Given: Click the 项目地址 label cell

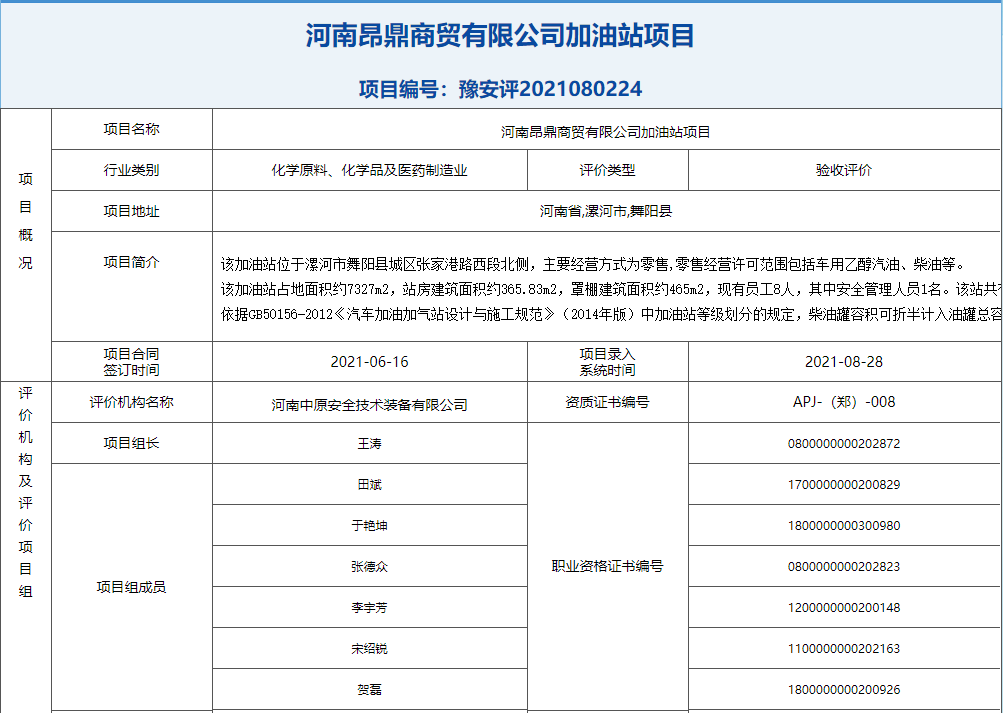Looking at the screenshot, I should tap(132, 211).
